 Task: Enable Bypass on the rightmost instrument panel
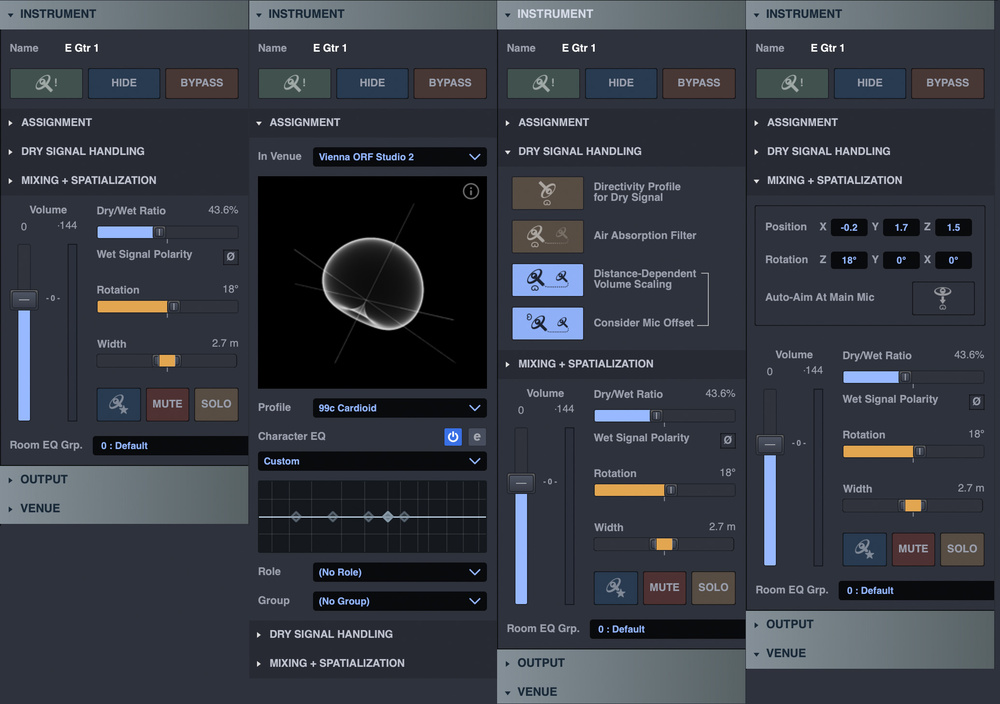click(947, 83)
